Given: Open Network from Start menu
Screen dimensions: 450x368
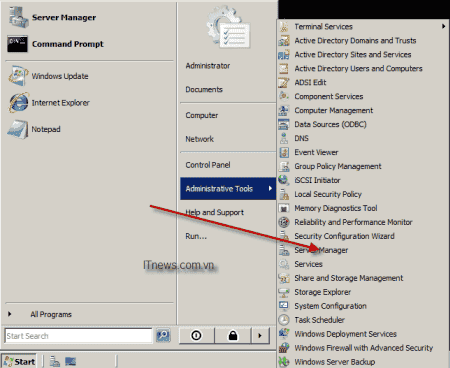Looking at the screenshot, I should (x=200, y=139).
